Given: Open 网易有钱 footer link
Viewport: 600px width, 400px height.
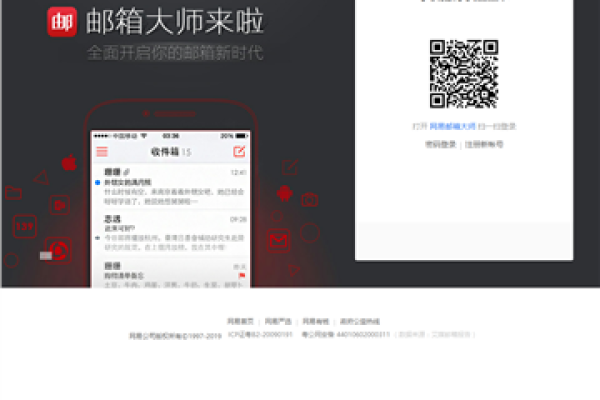Looking at the screenshot, I should [x=316, y=321].
